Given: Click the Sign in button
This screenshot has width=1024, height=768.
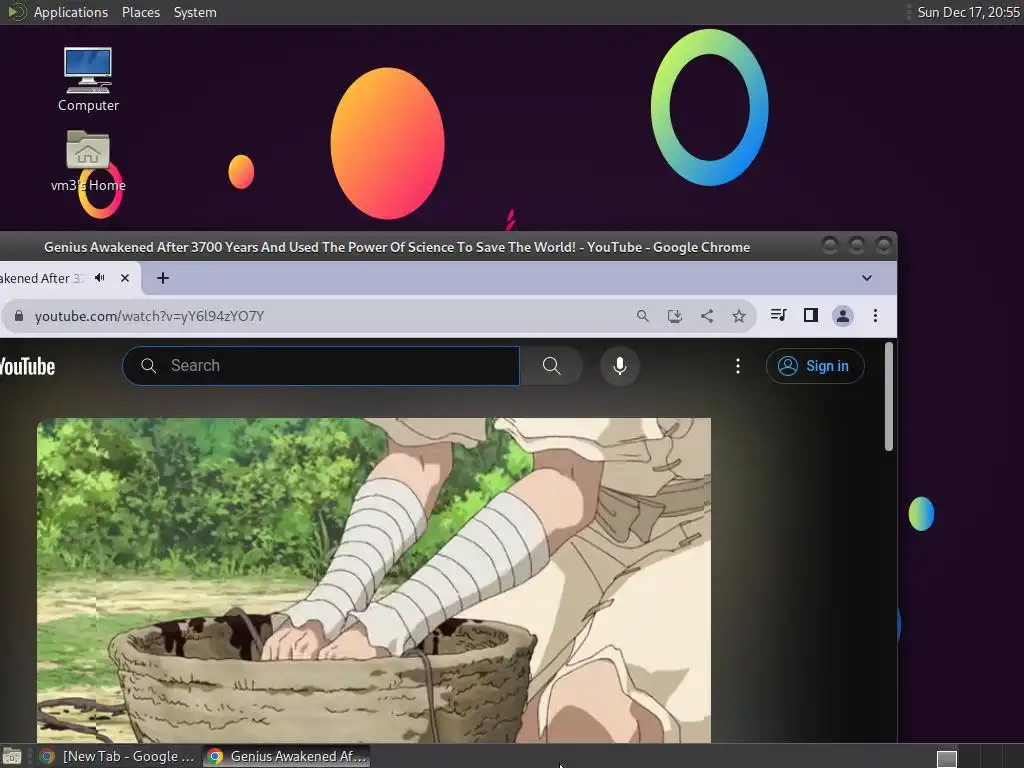Looking at the screenshot, I should click(x=815, y=366).
